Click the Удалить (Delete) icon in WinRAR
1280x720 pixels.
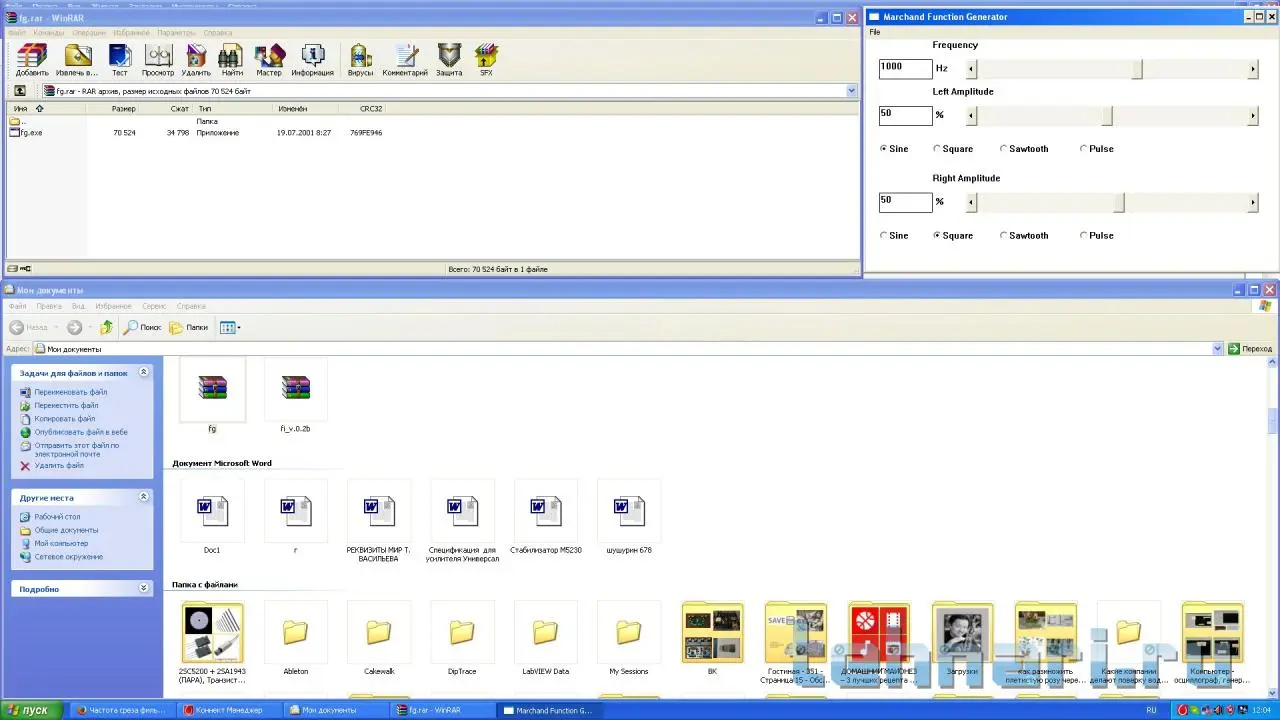196,60
